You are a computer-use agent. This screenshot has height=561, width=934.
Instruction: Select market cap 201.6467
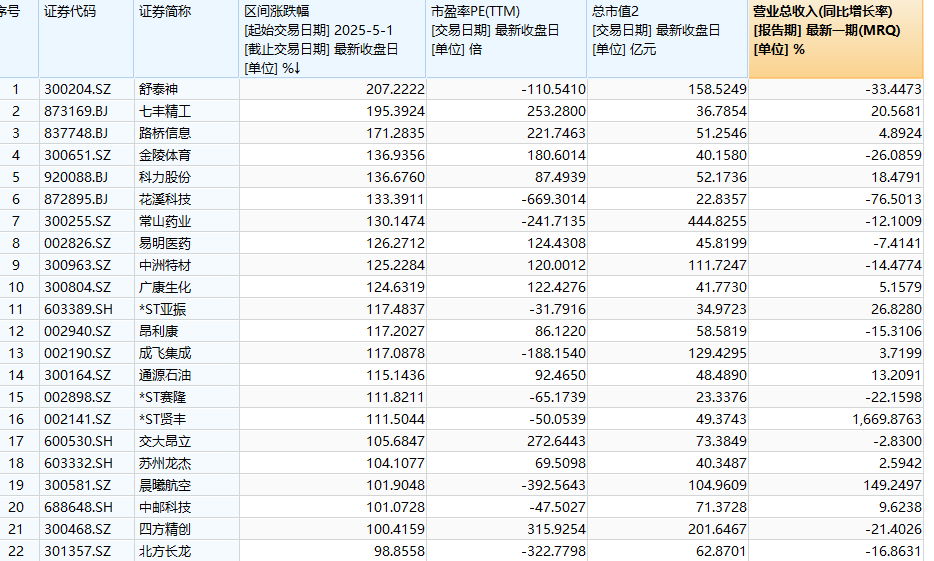tap(717, 530)
